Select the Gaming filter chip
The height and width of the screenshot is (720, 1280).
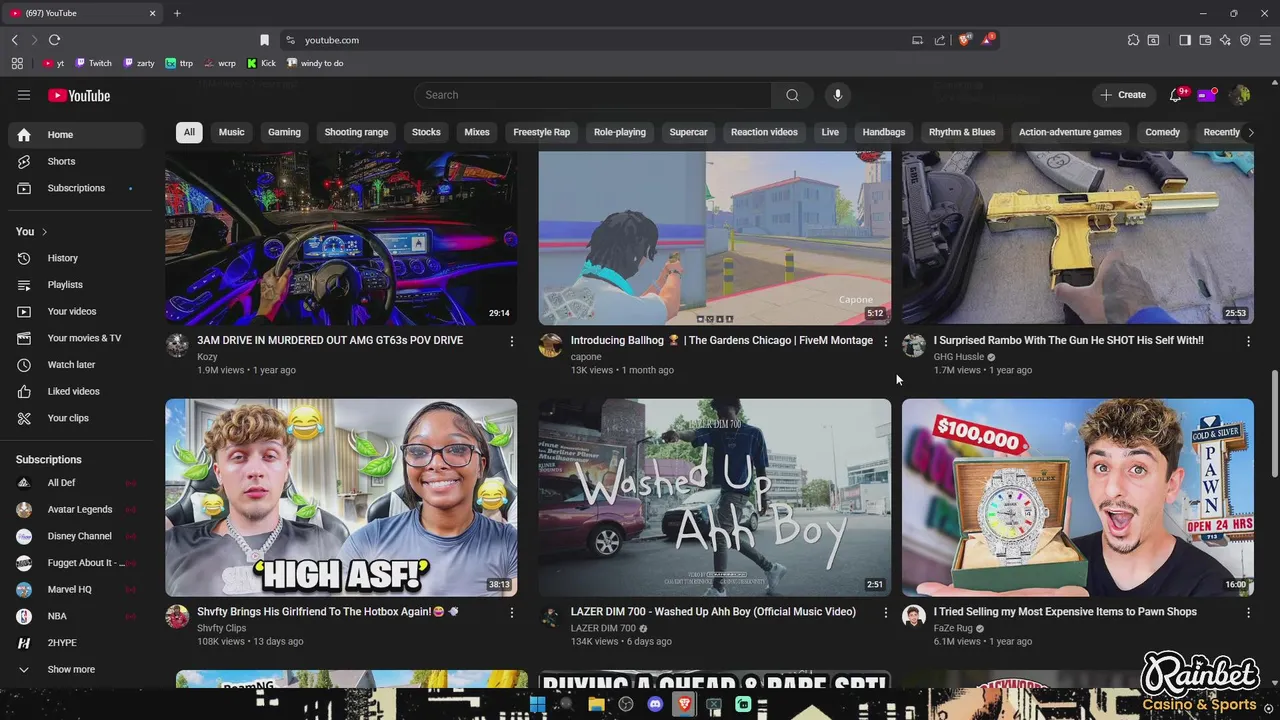(x=284, y=132)
